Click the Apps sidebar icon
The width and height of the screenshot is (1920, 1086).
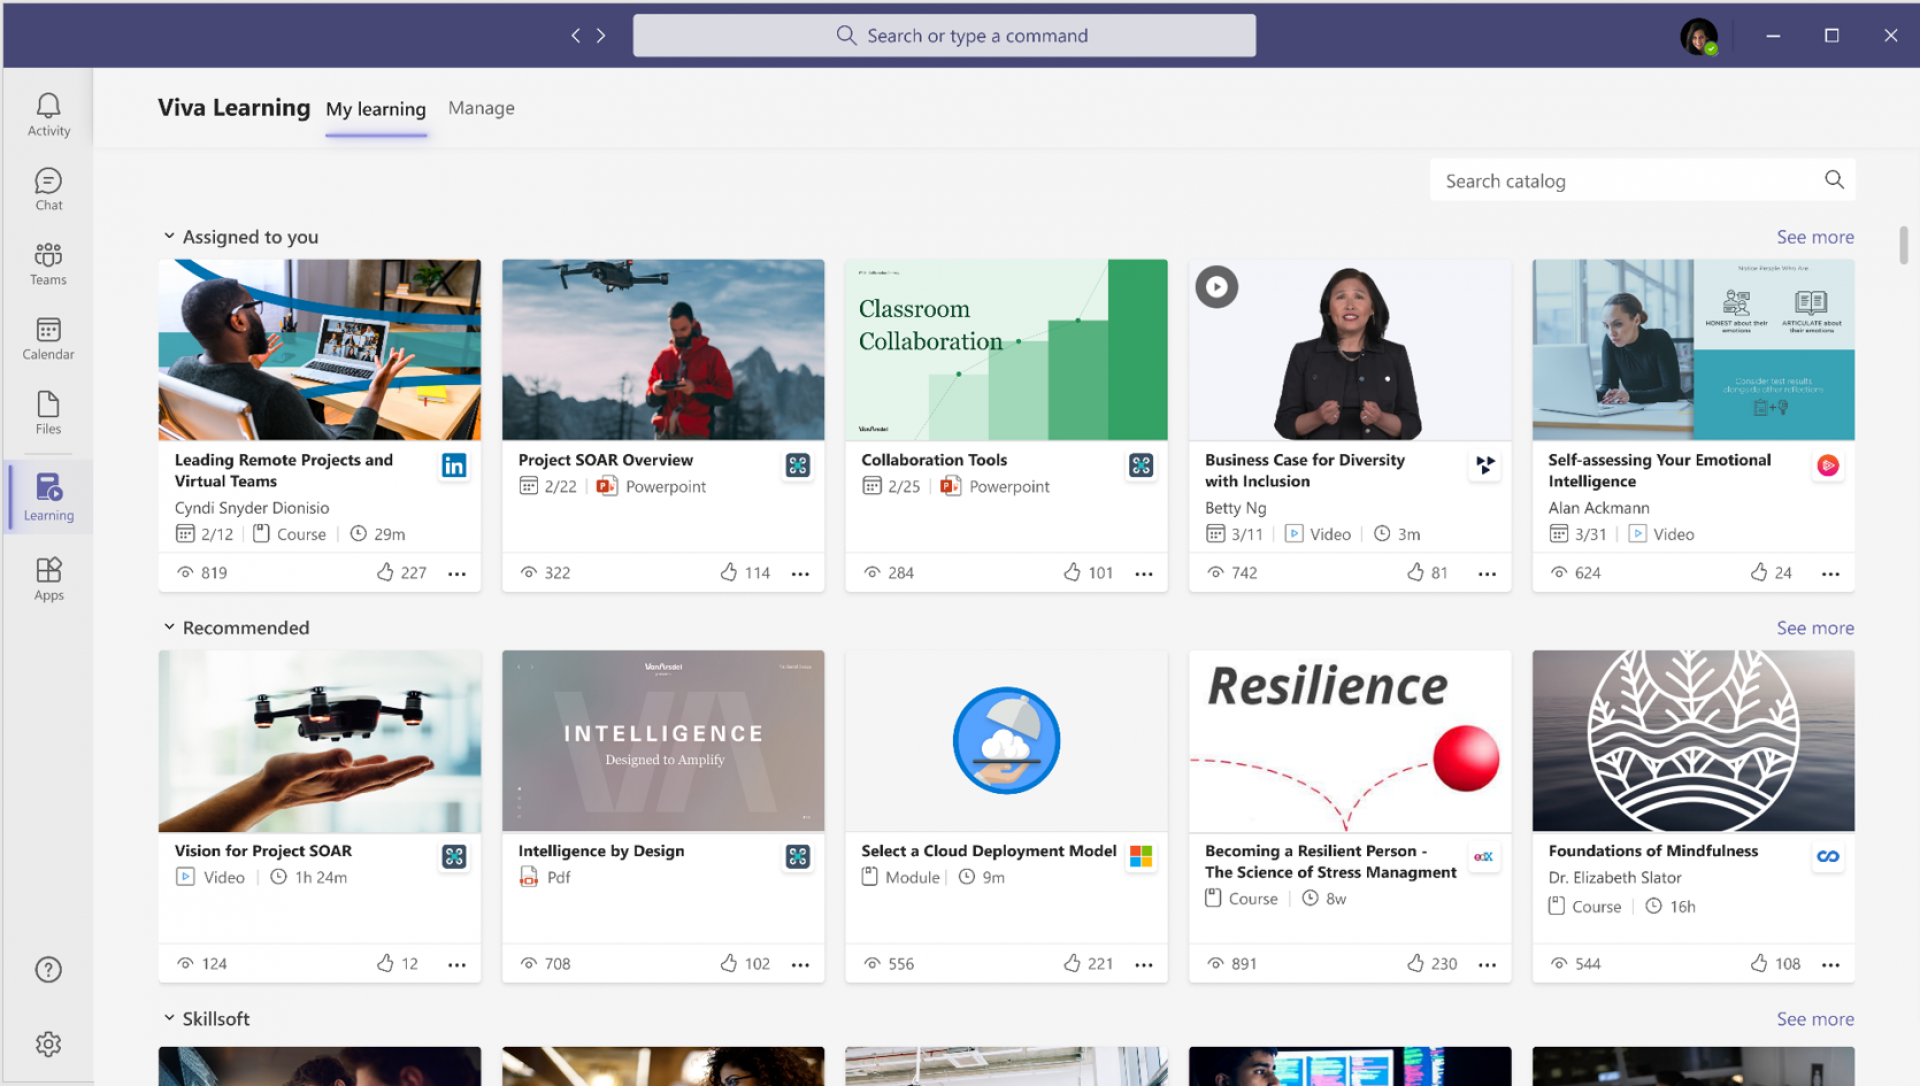click(x=48, y=579)
